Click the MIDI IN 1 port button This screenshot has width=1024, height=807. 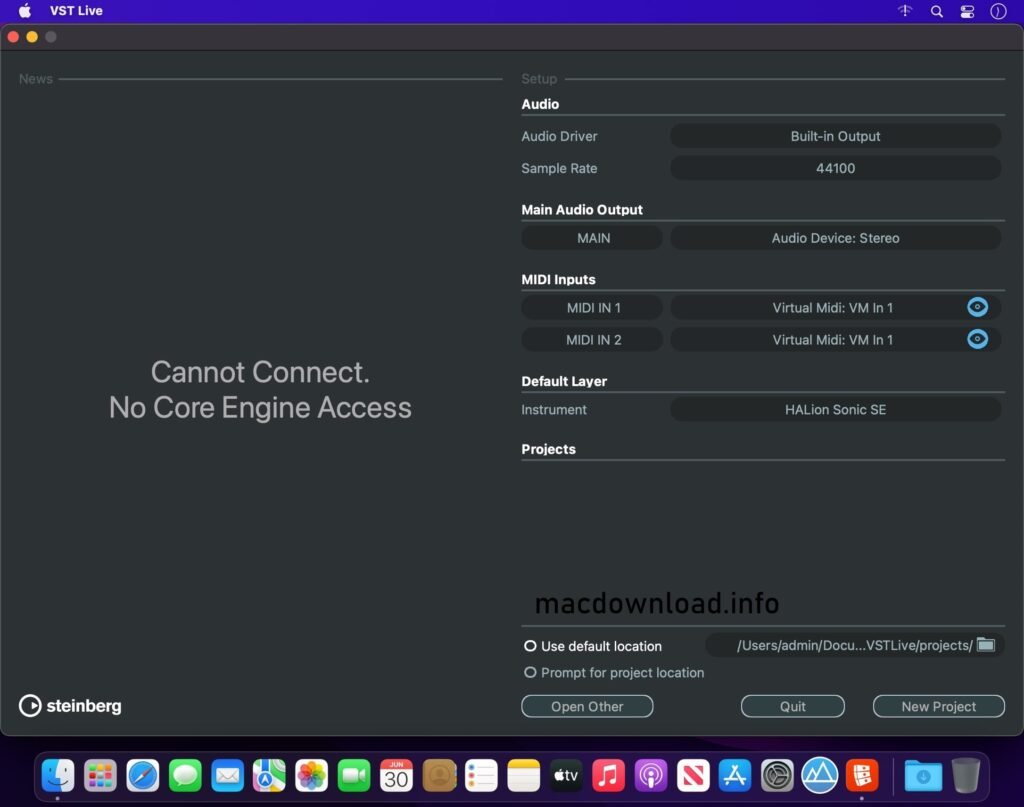pyautogui.click(x=592, y=307)
